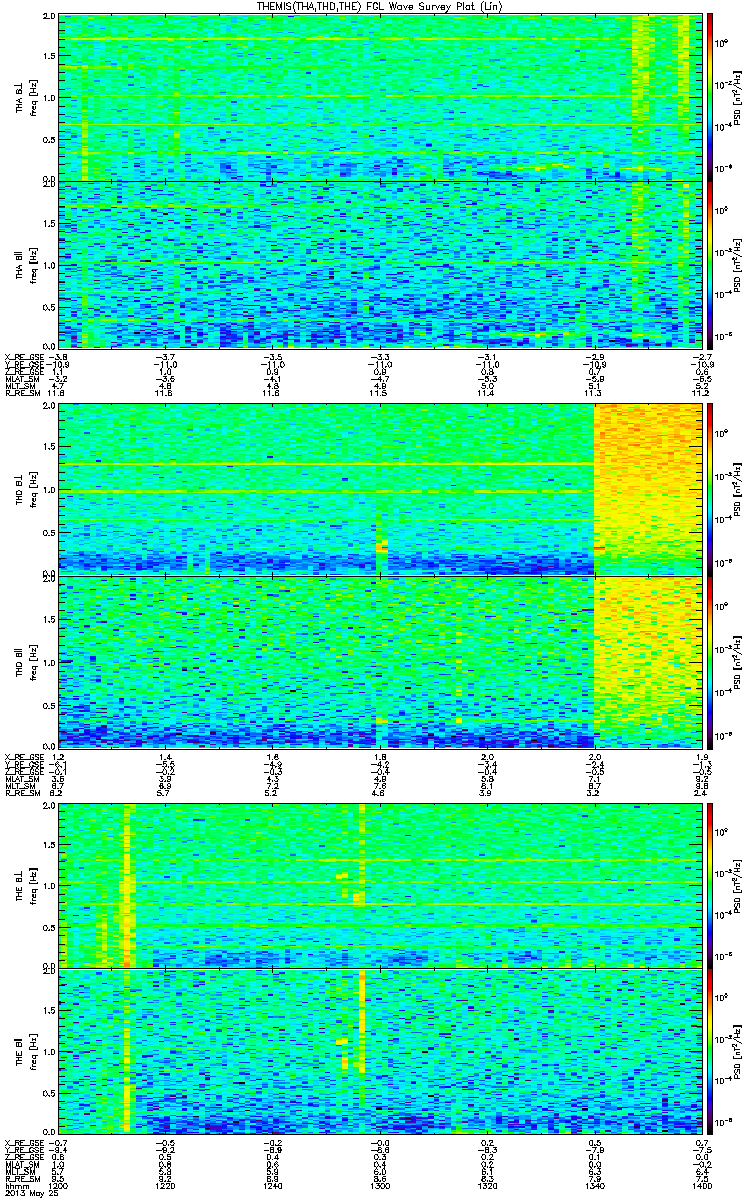Click the "1240" time tick label
Screen dimensions: 750x1200
[272, 1187]
